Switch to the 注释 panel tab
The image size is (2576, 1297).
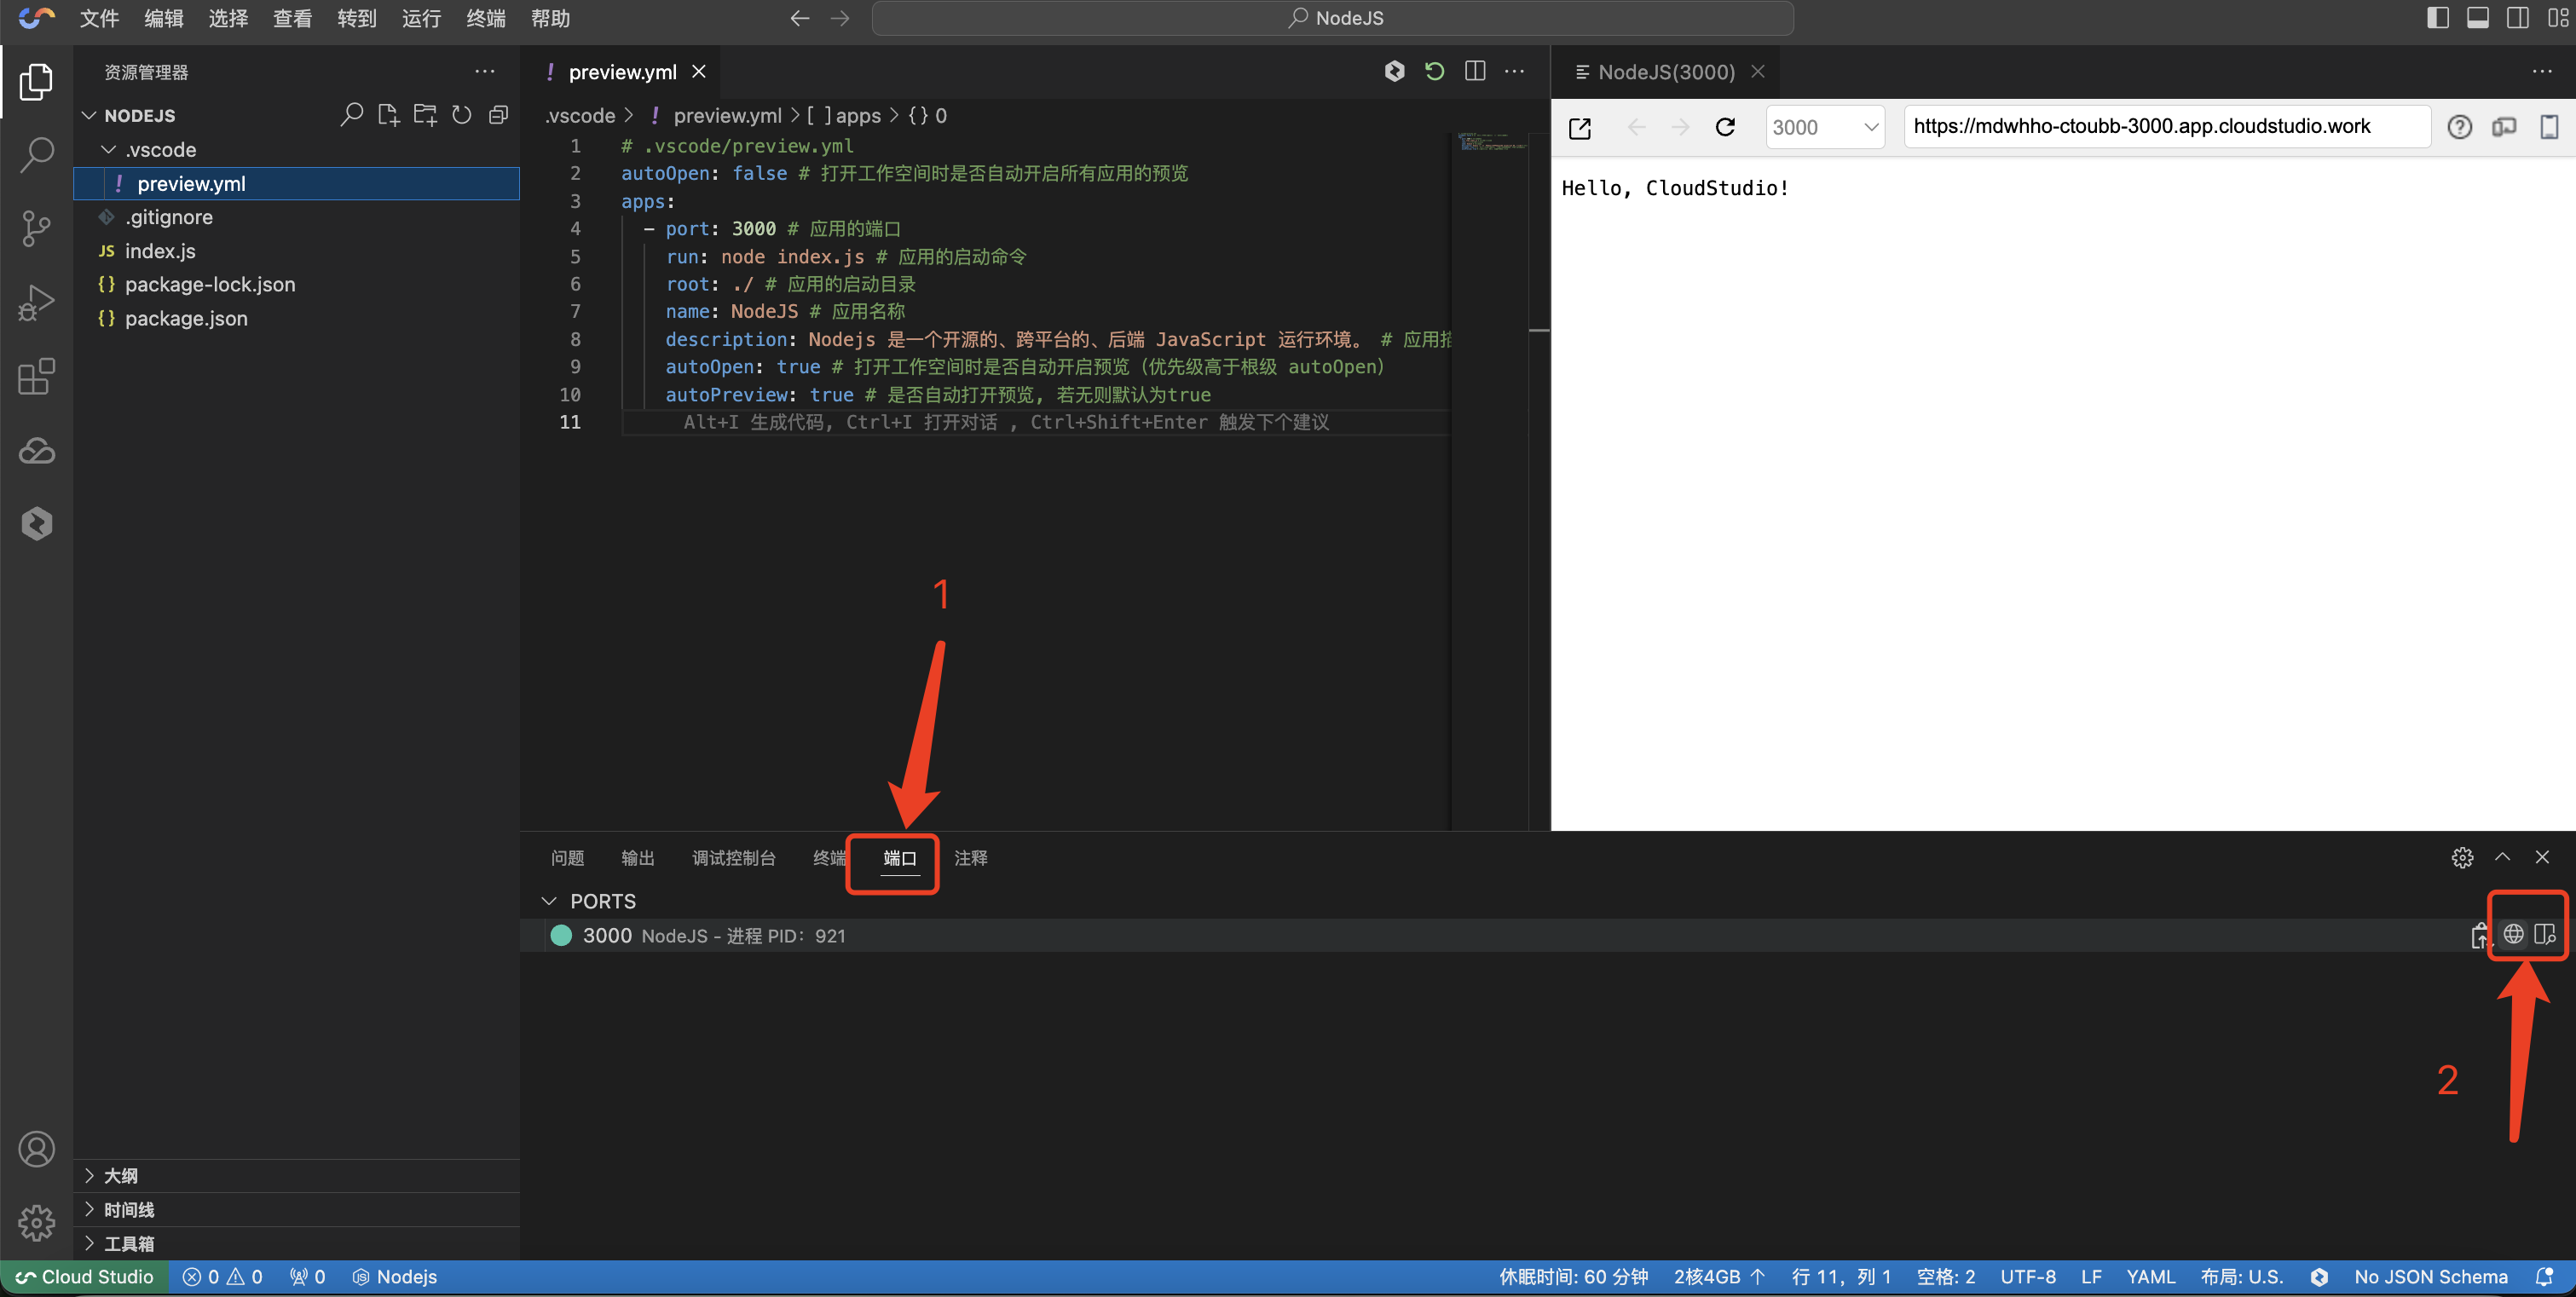pos(970,858)
